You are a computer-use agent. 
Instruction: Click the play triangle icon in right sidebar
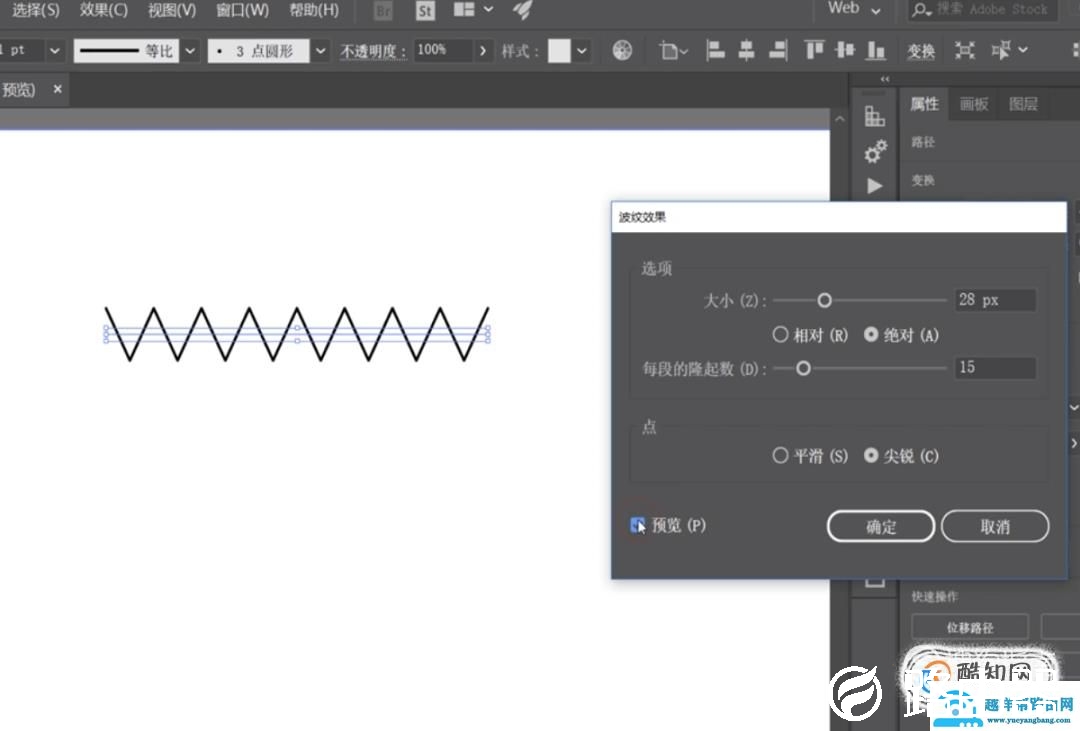coord(874,186)
